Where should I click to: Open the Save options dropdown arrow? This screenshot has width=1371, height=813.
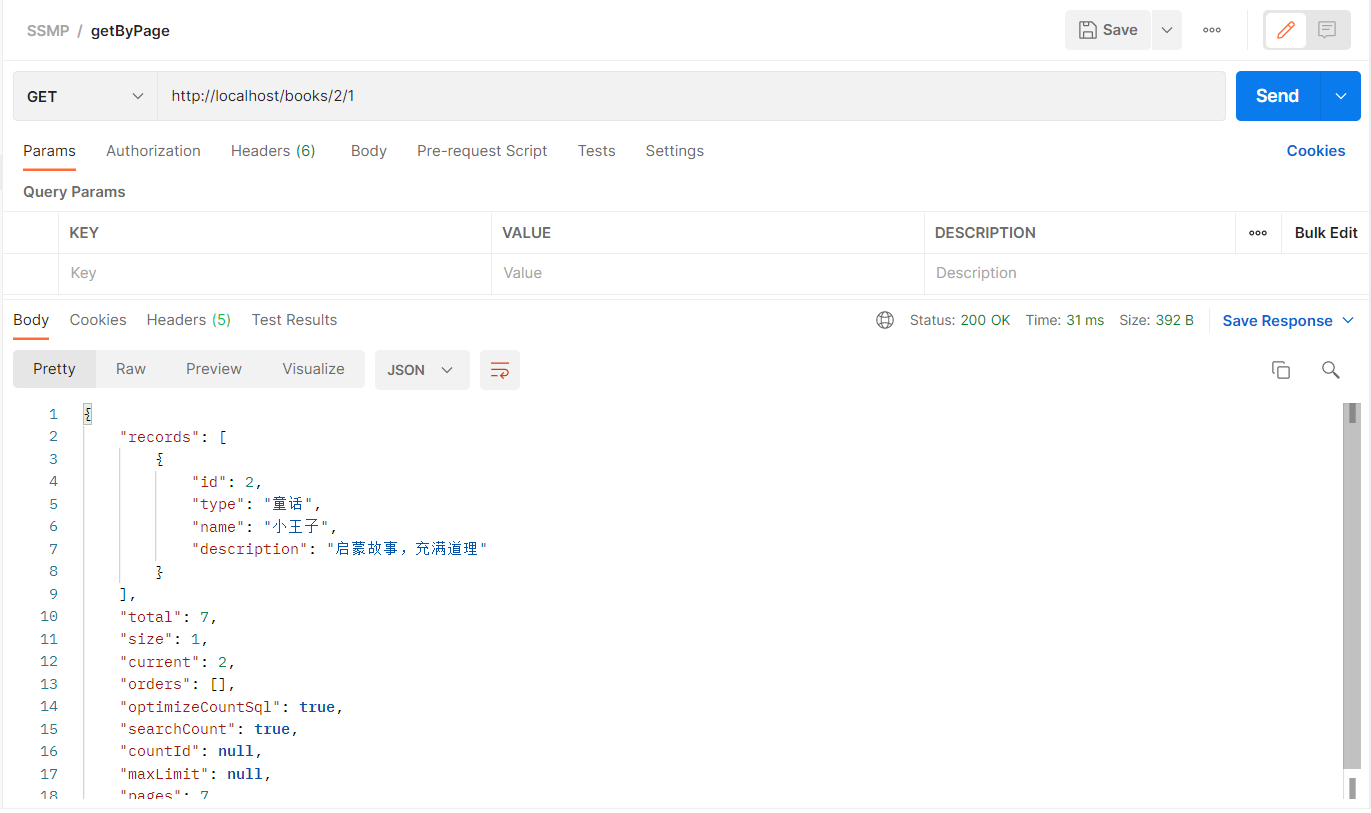pos(1167,30)
